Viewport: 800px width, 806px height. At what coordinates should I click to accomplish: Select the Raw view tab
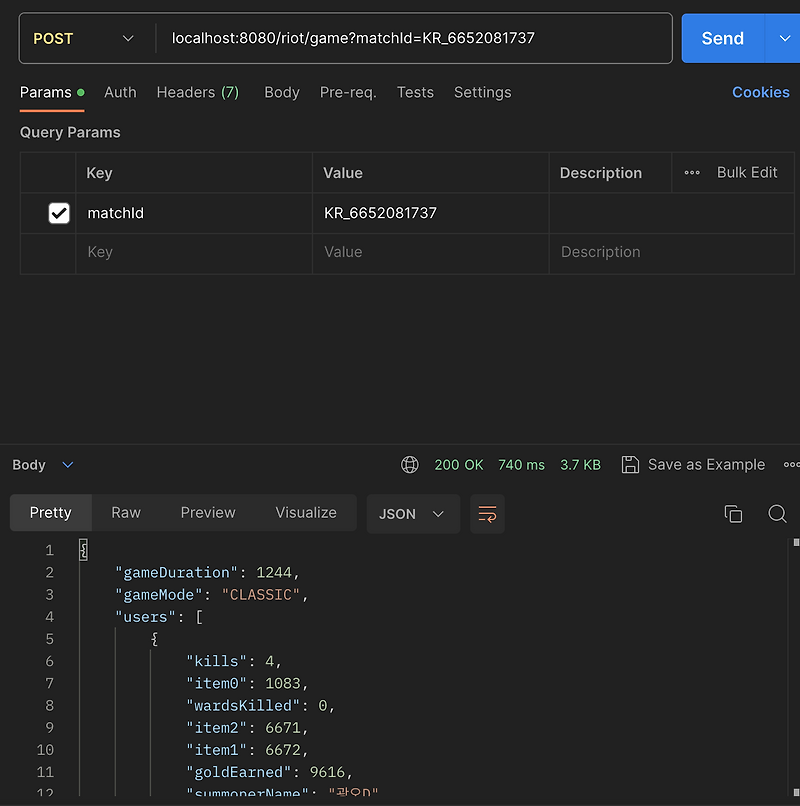coord(126,512)
